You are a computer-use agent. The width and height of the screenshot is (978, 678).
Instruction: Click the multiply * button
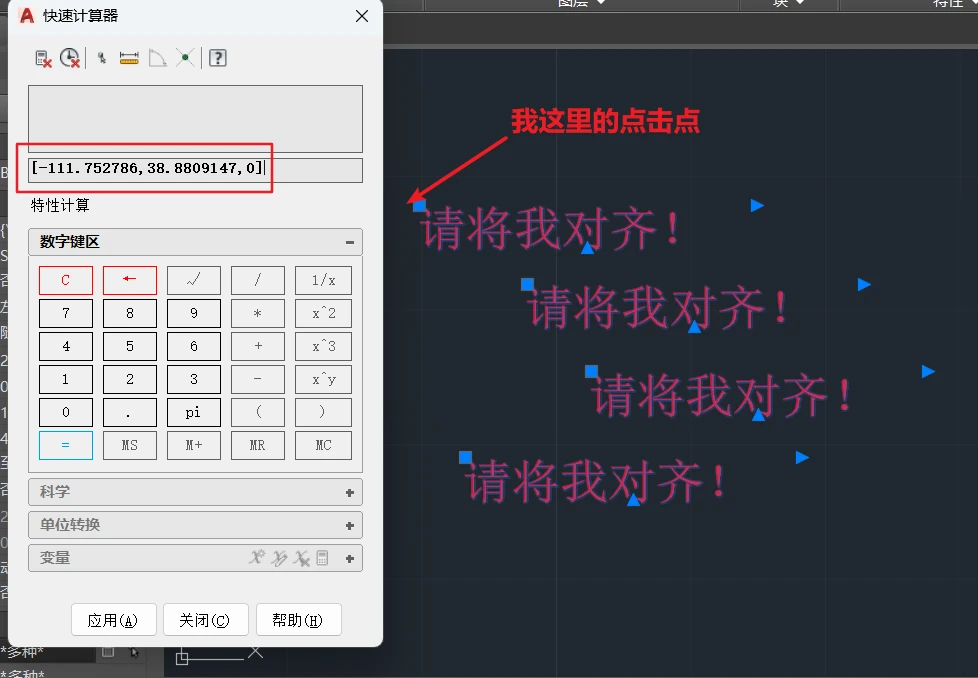(x=258, y=313)
